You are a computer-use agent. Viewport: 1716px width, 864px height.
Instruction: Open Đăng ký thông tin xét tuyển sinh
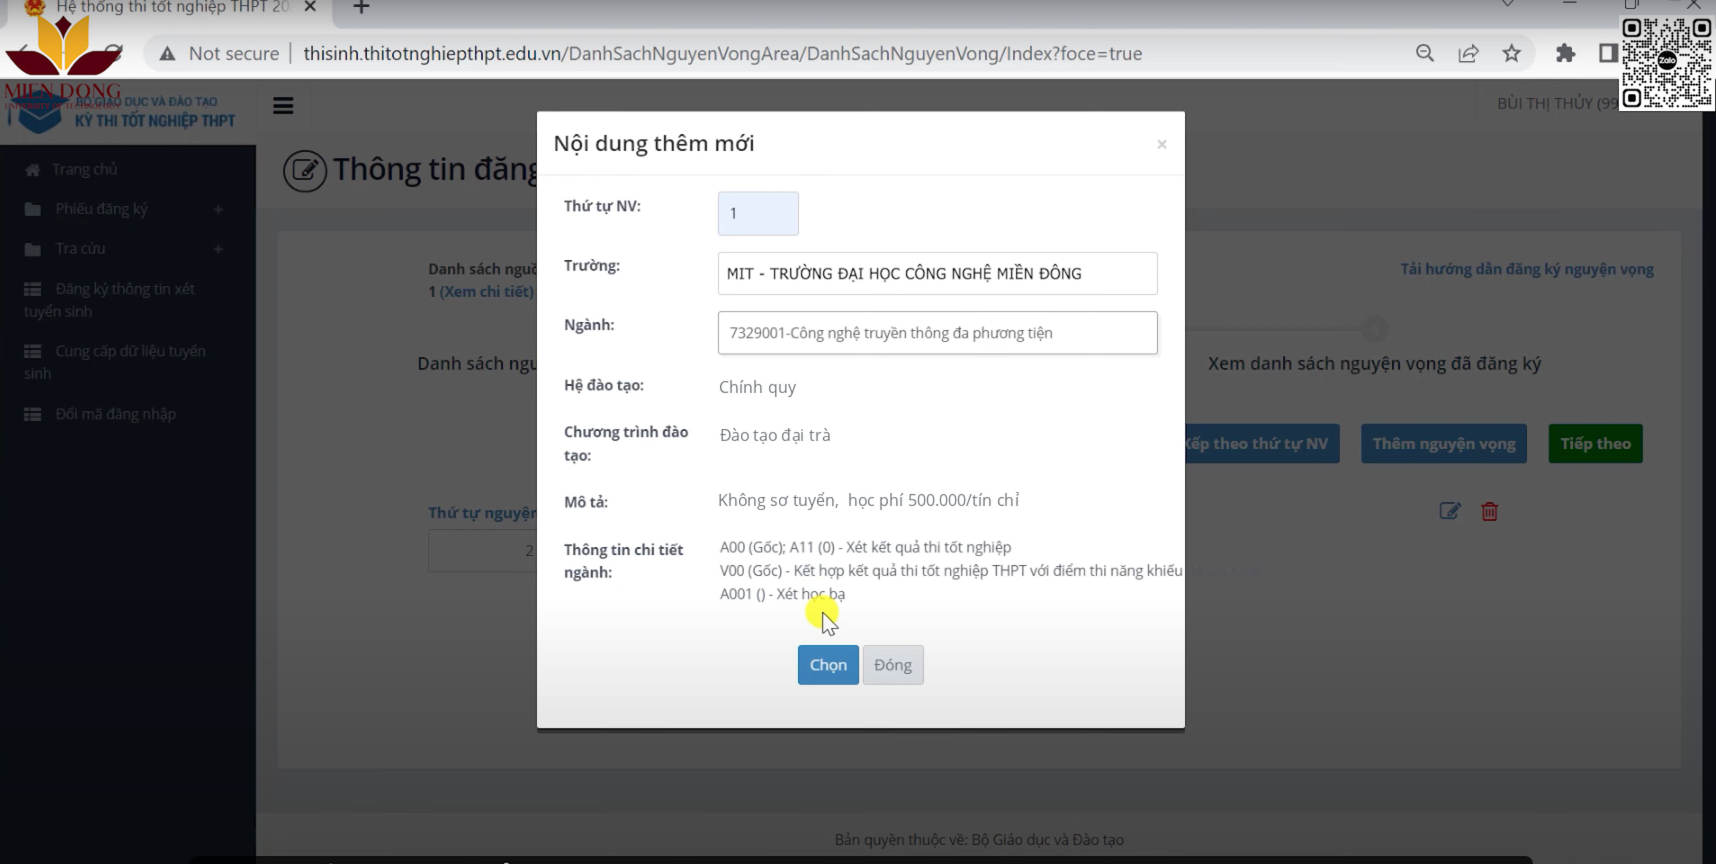110,300
